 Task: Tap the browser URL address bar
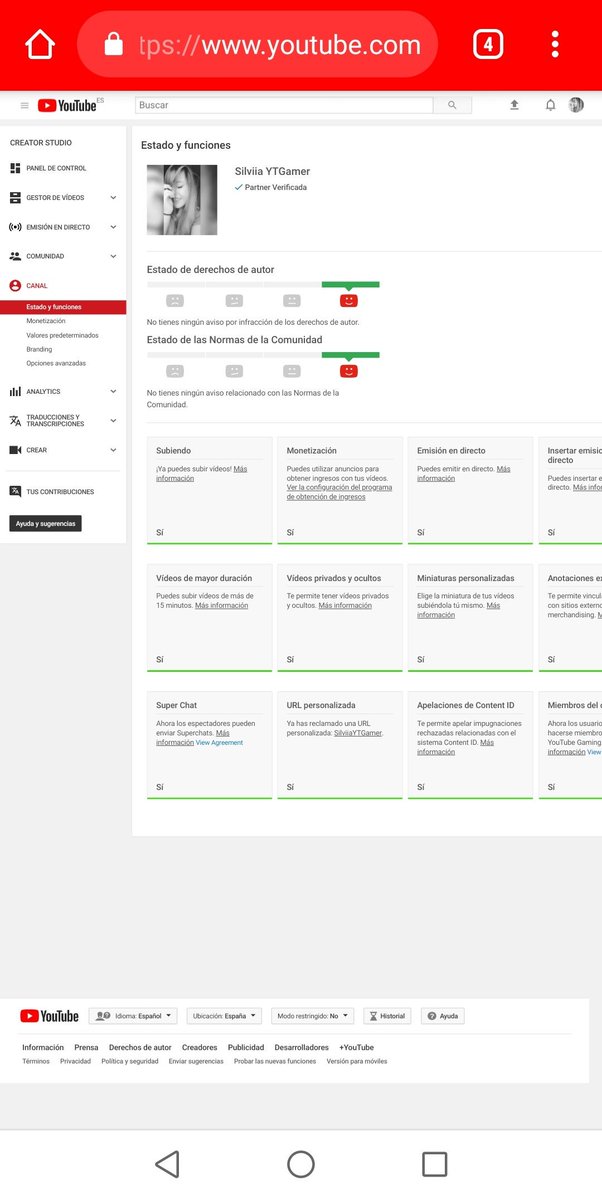(256, 45)
